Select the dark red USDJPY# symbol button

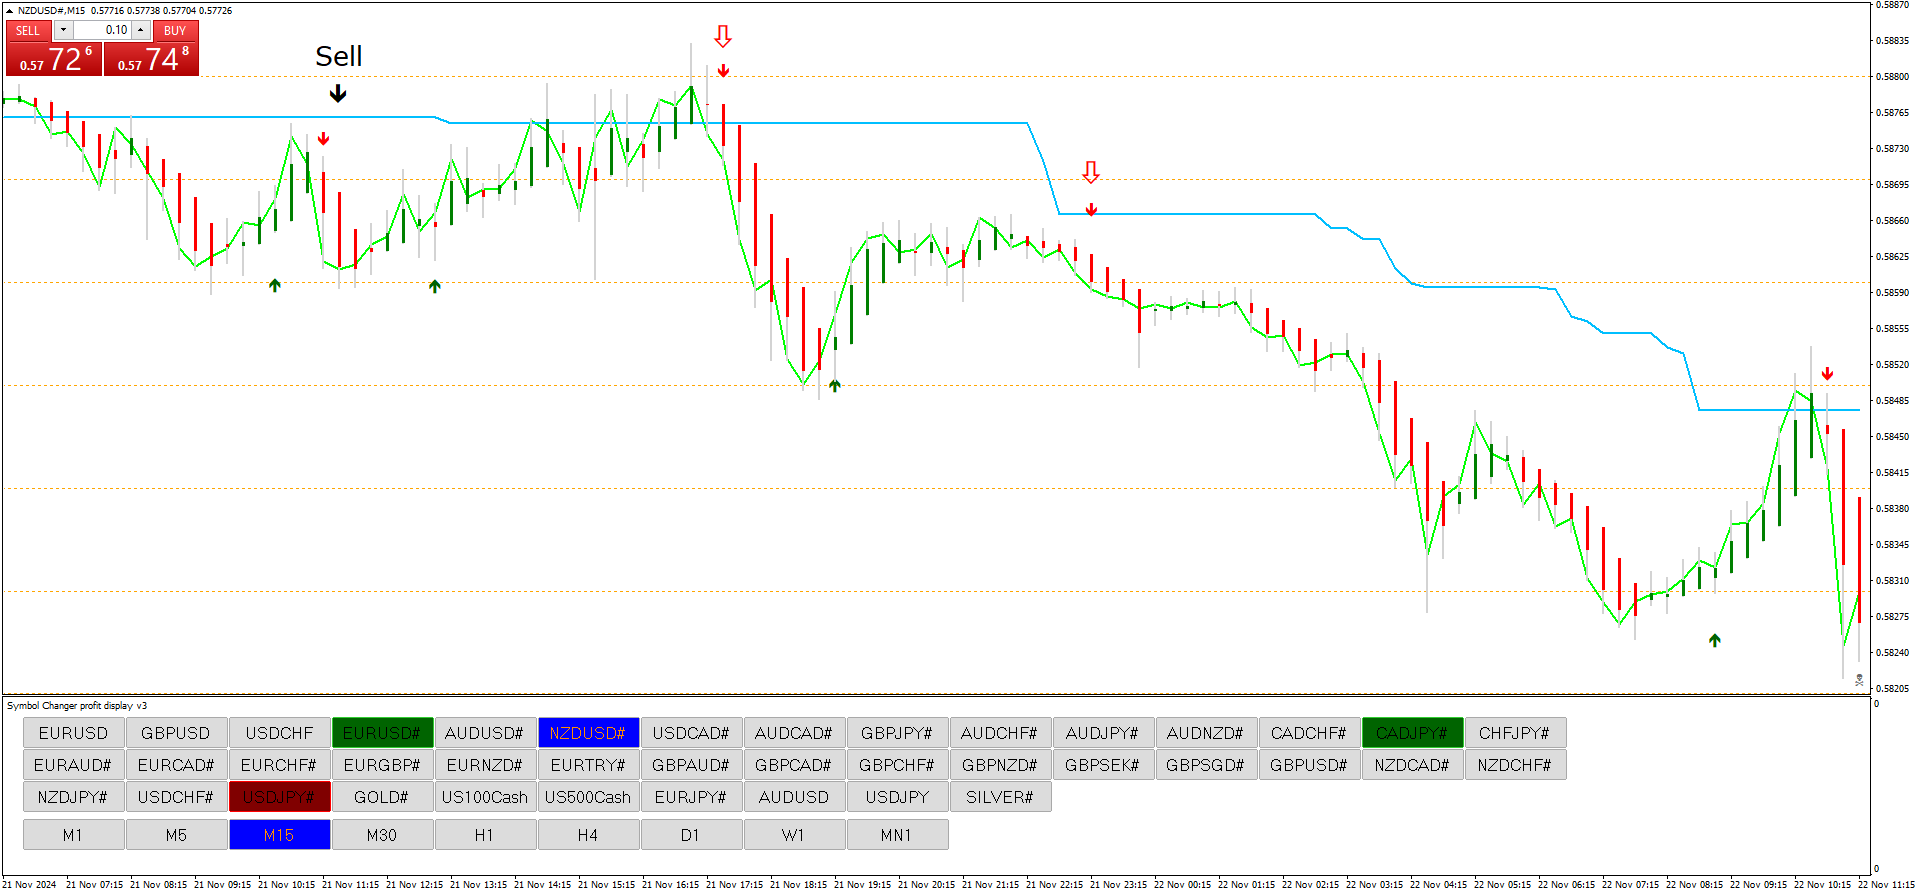pyautogui.click(x=279, y=797)
